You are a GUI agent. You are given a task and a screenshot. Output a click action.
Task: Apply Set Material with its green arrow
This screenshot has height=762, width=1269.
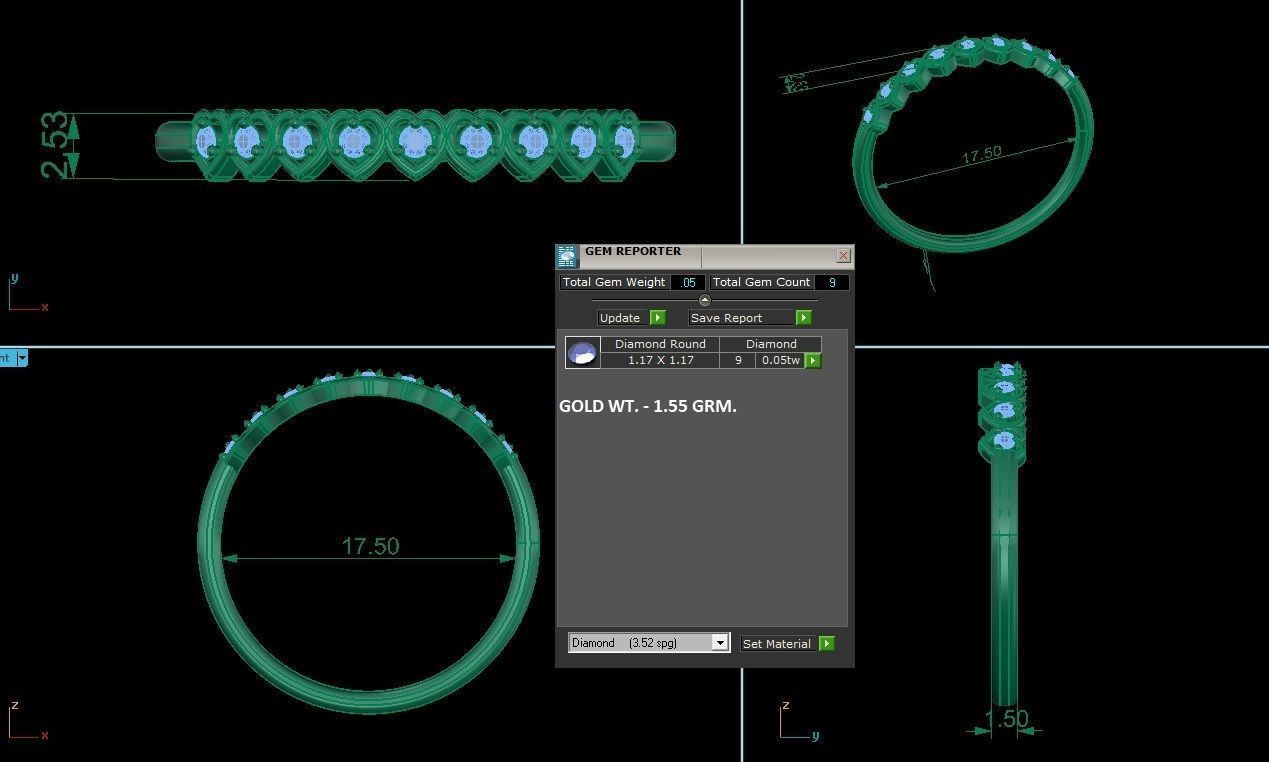pos(826,643)
